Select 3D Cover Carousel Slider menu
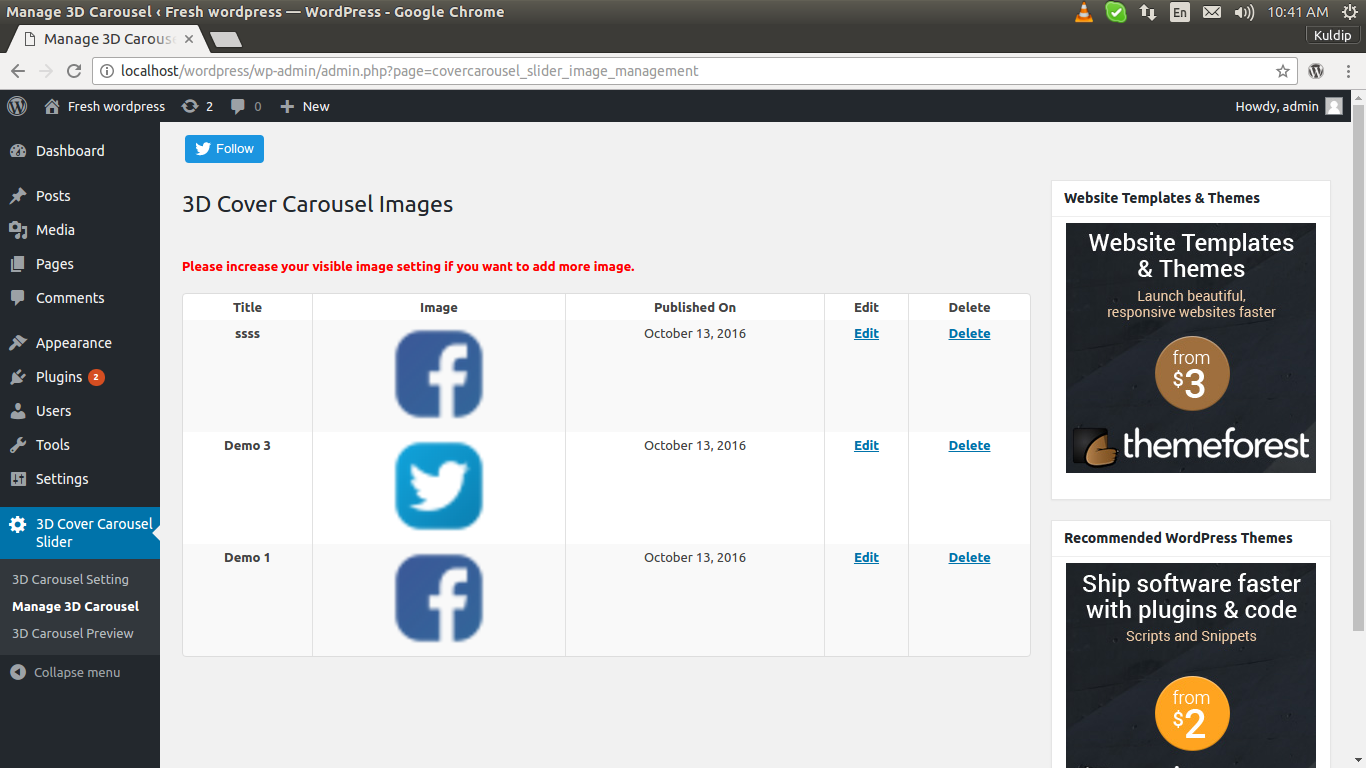 (x=80, y=533)
